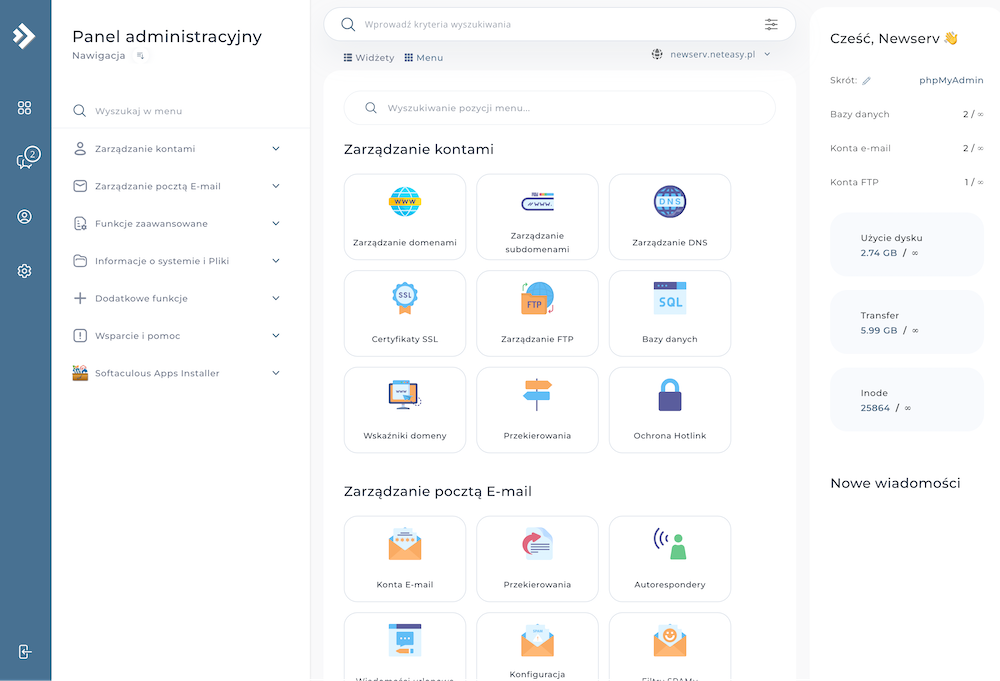Image resolution: width=1000 pixels, height=681 pixels.
Task: Open Bazy danych tile
Action: pos(669,312)
